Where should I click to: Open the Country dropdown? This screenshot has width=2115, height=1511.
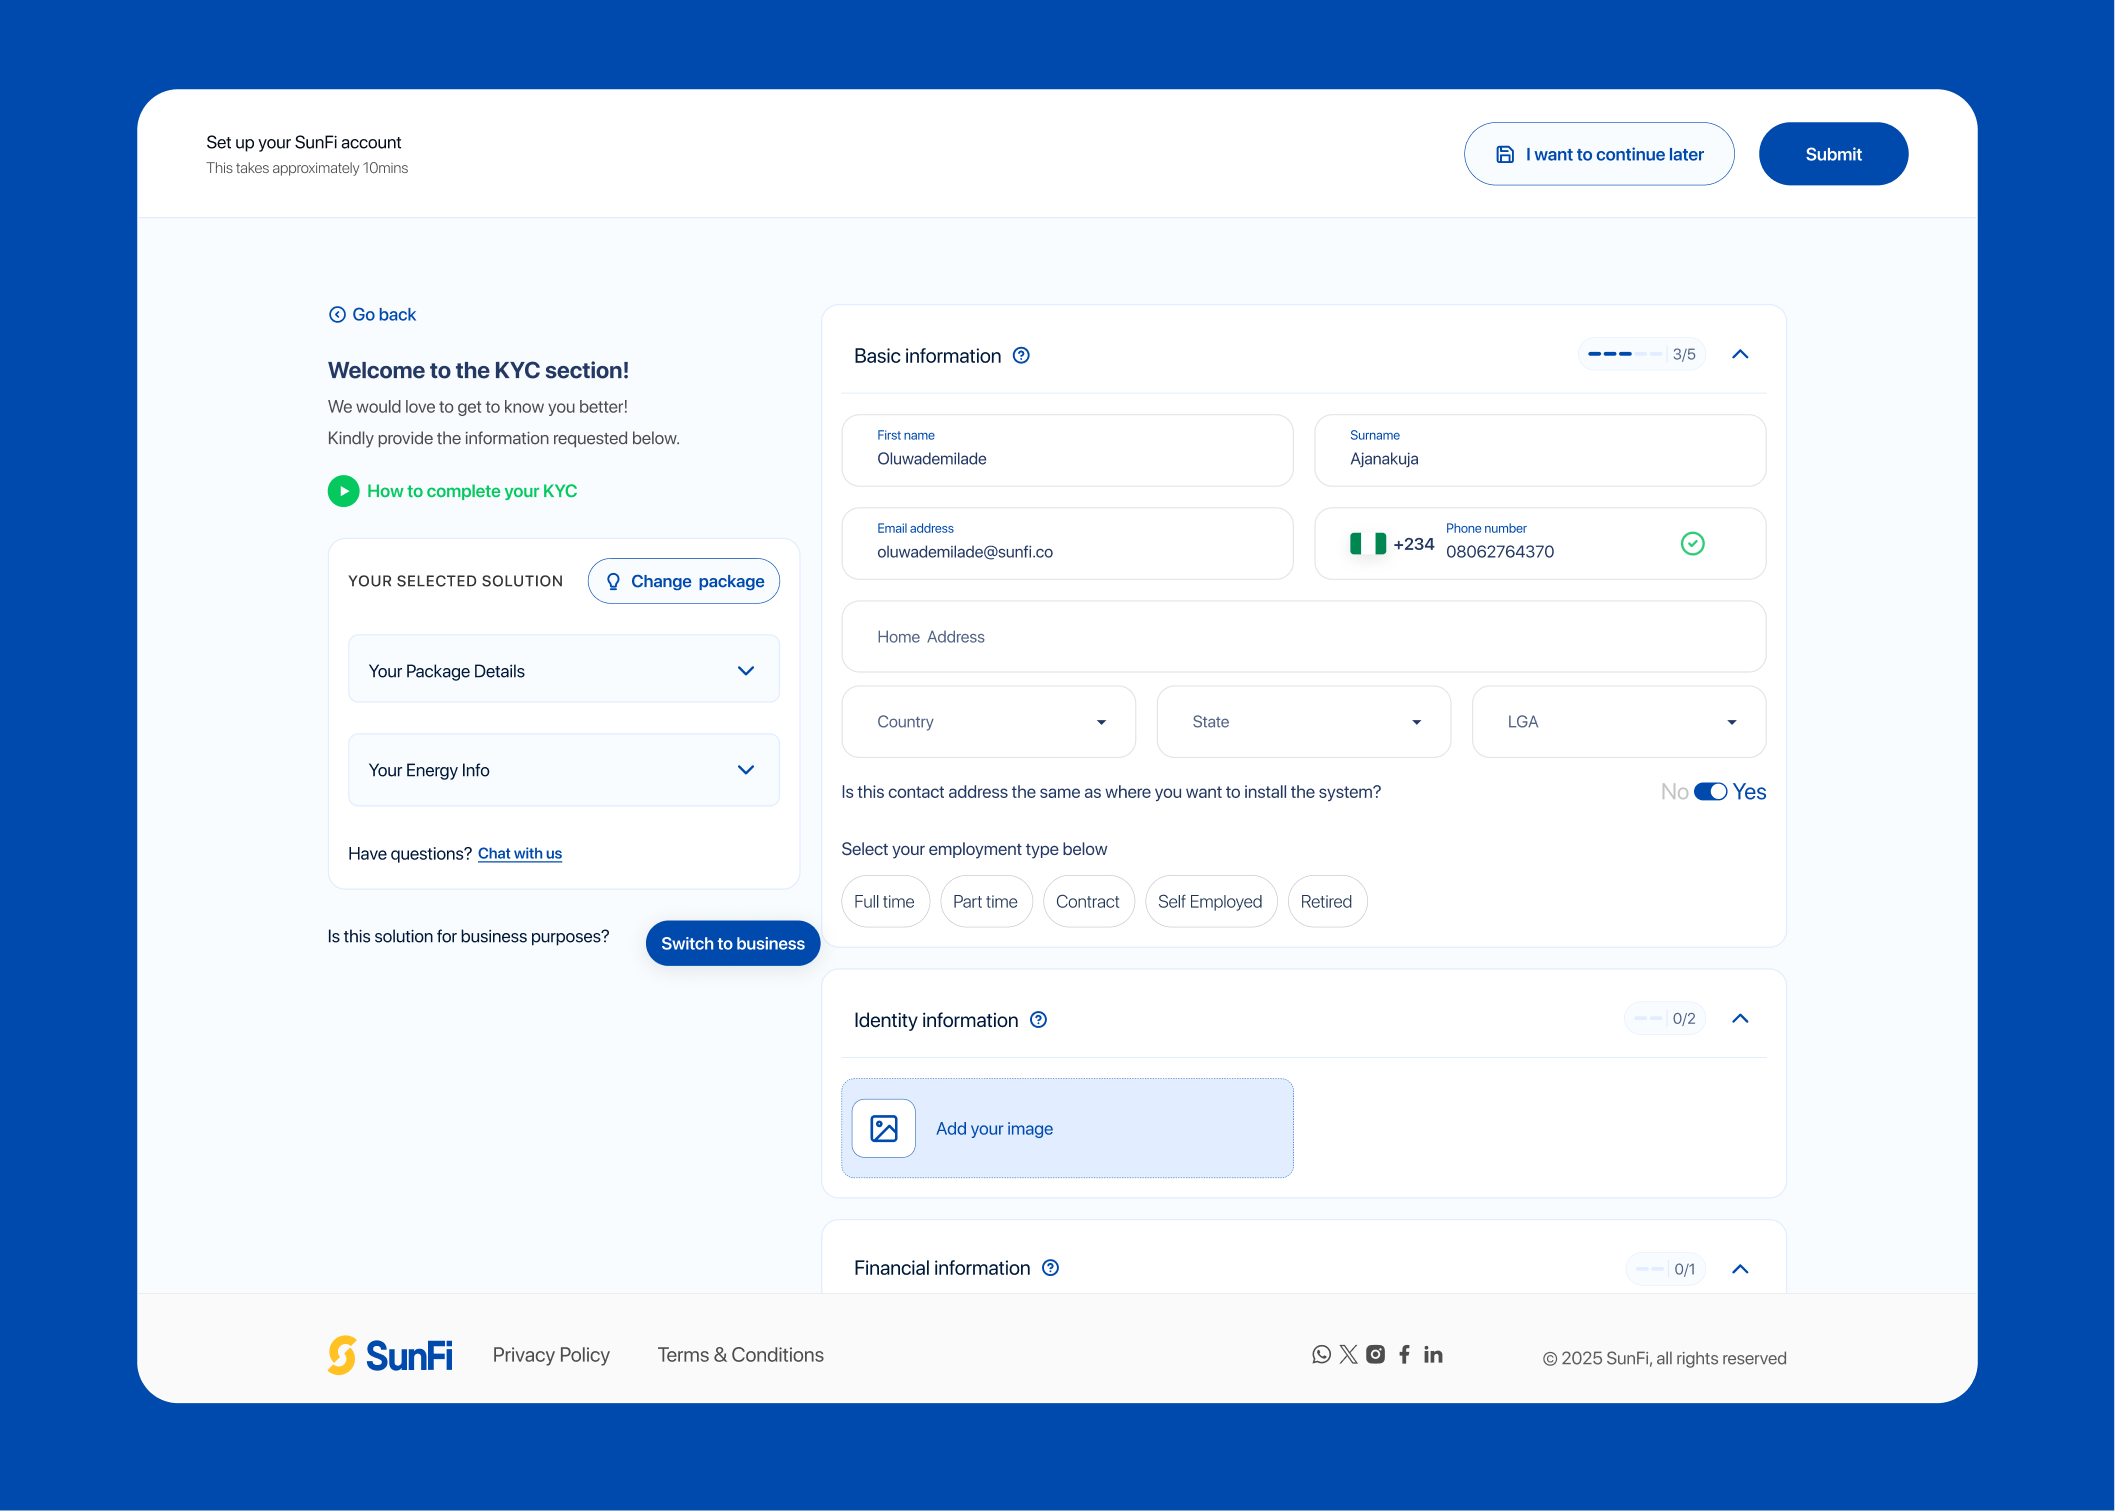pyautogui.click(x=988, y=722)
